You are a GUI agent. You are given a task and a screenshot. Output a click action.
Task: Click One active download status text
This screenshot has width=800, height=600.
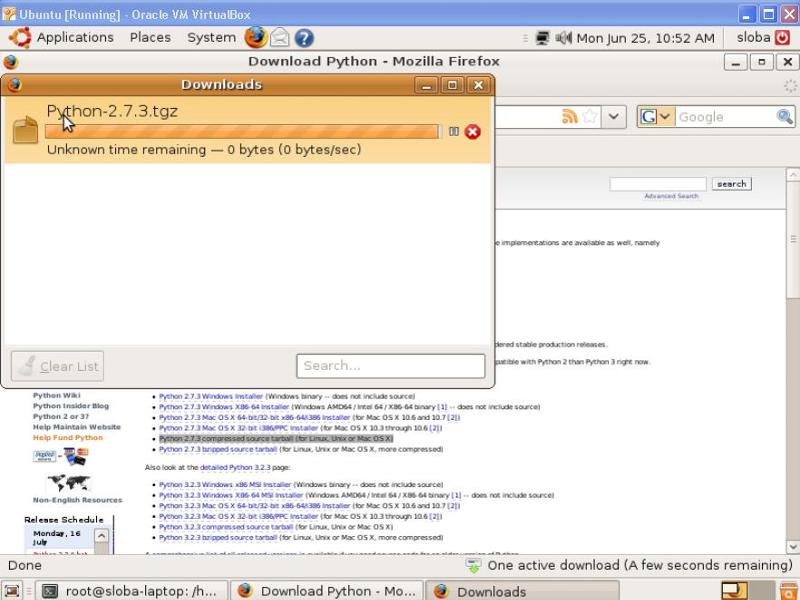pos(640,565)
